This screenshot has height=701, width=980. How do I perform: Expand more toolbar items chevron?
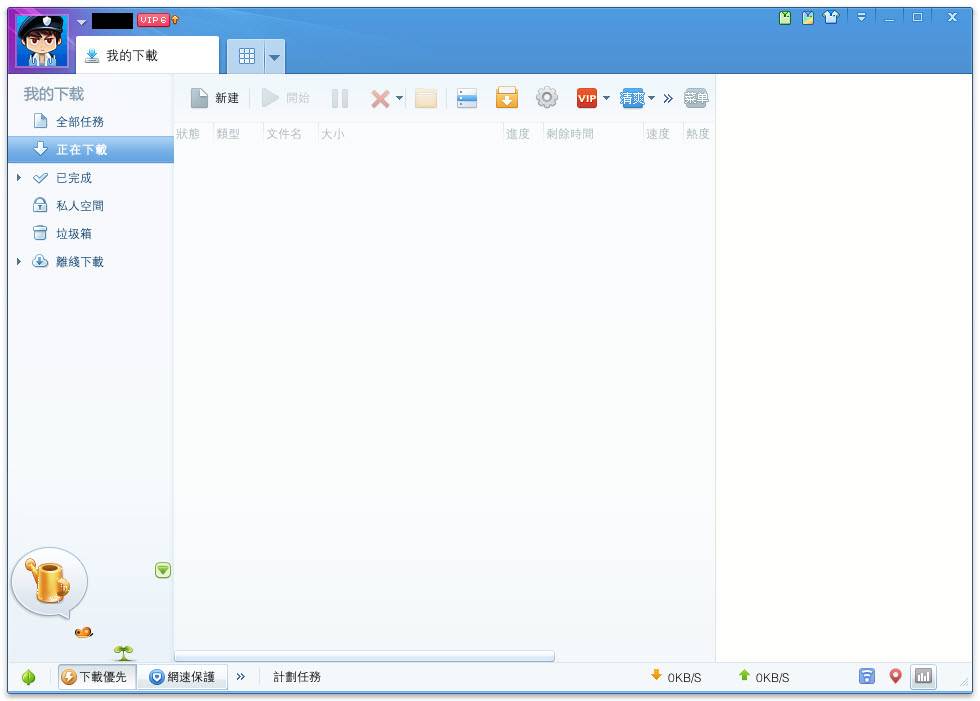(x=668, y=98)
